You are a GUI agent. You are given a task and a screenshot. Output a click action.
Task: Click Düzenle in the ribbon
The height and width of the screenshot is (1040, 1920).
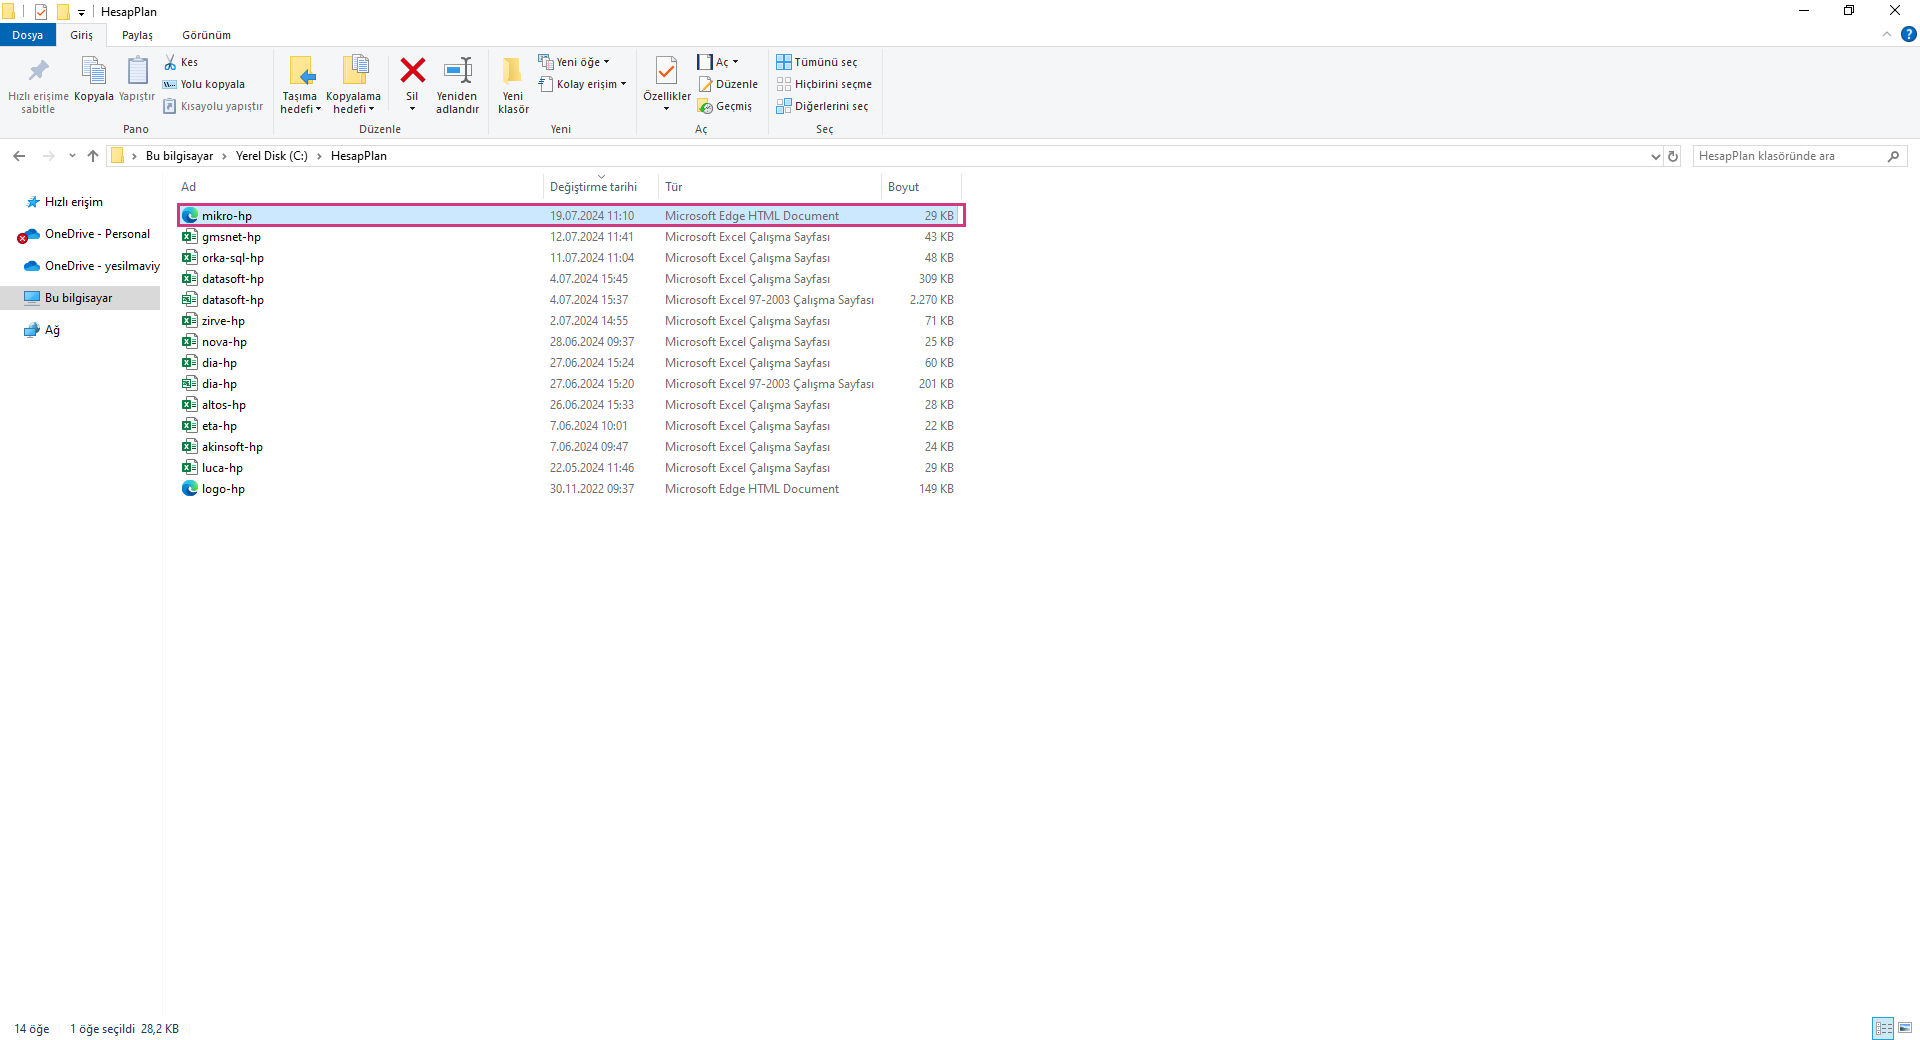(728, 84)
